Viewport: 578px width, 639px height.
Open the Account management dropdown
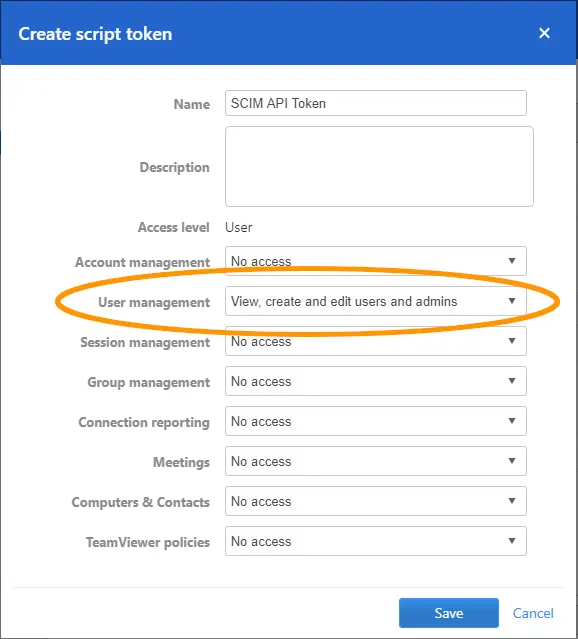coord(375,261)
